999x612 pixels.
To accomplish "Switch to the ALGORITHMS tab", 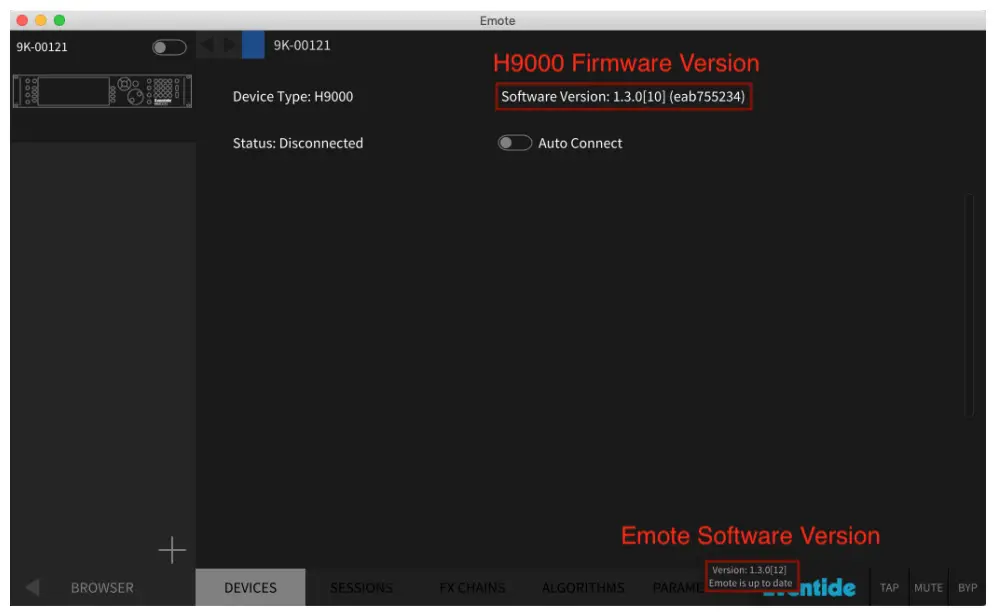I will coord(582,587).
